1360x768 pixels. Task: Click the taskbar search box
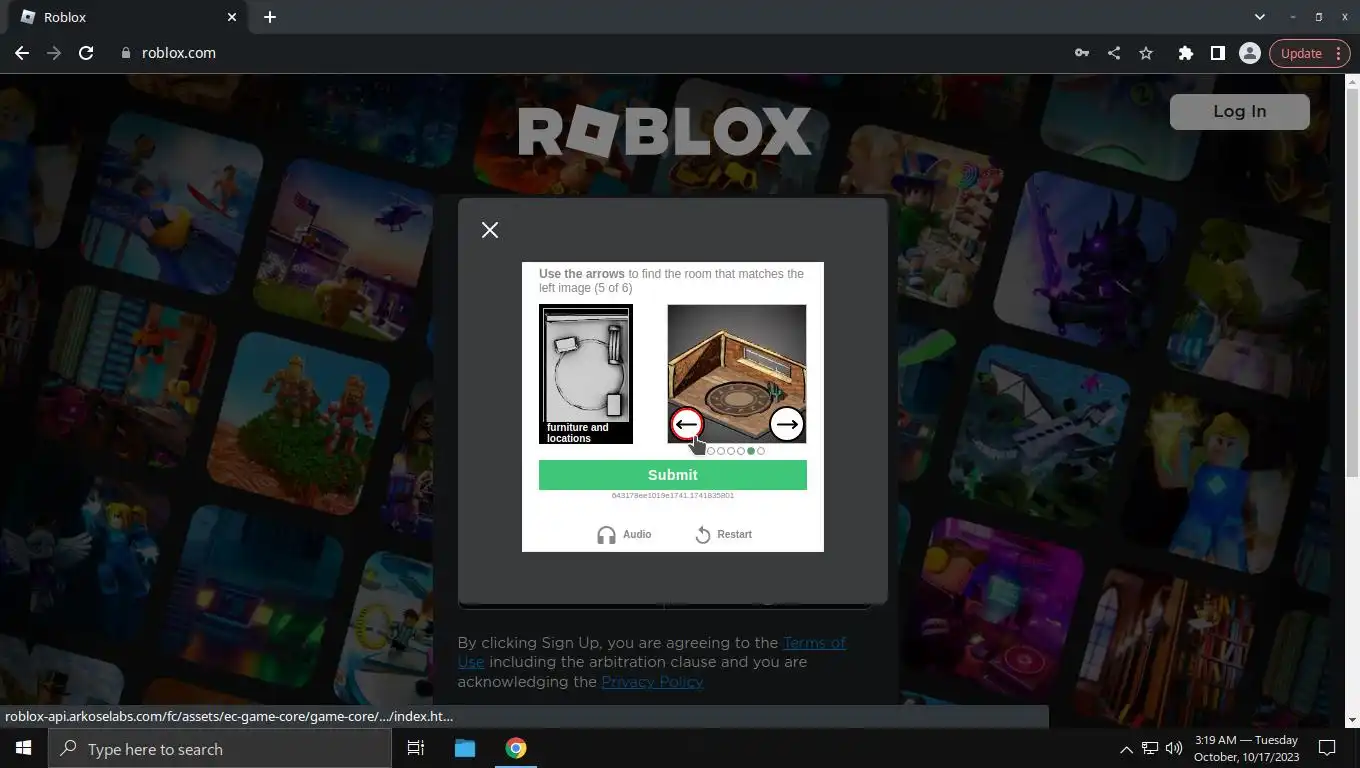[220, 748]
